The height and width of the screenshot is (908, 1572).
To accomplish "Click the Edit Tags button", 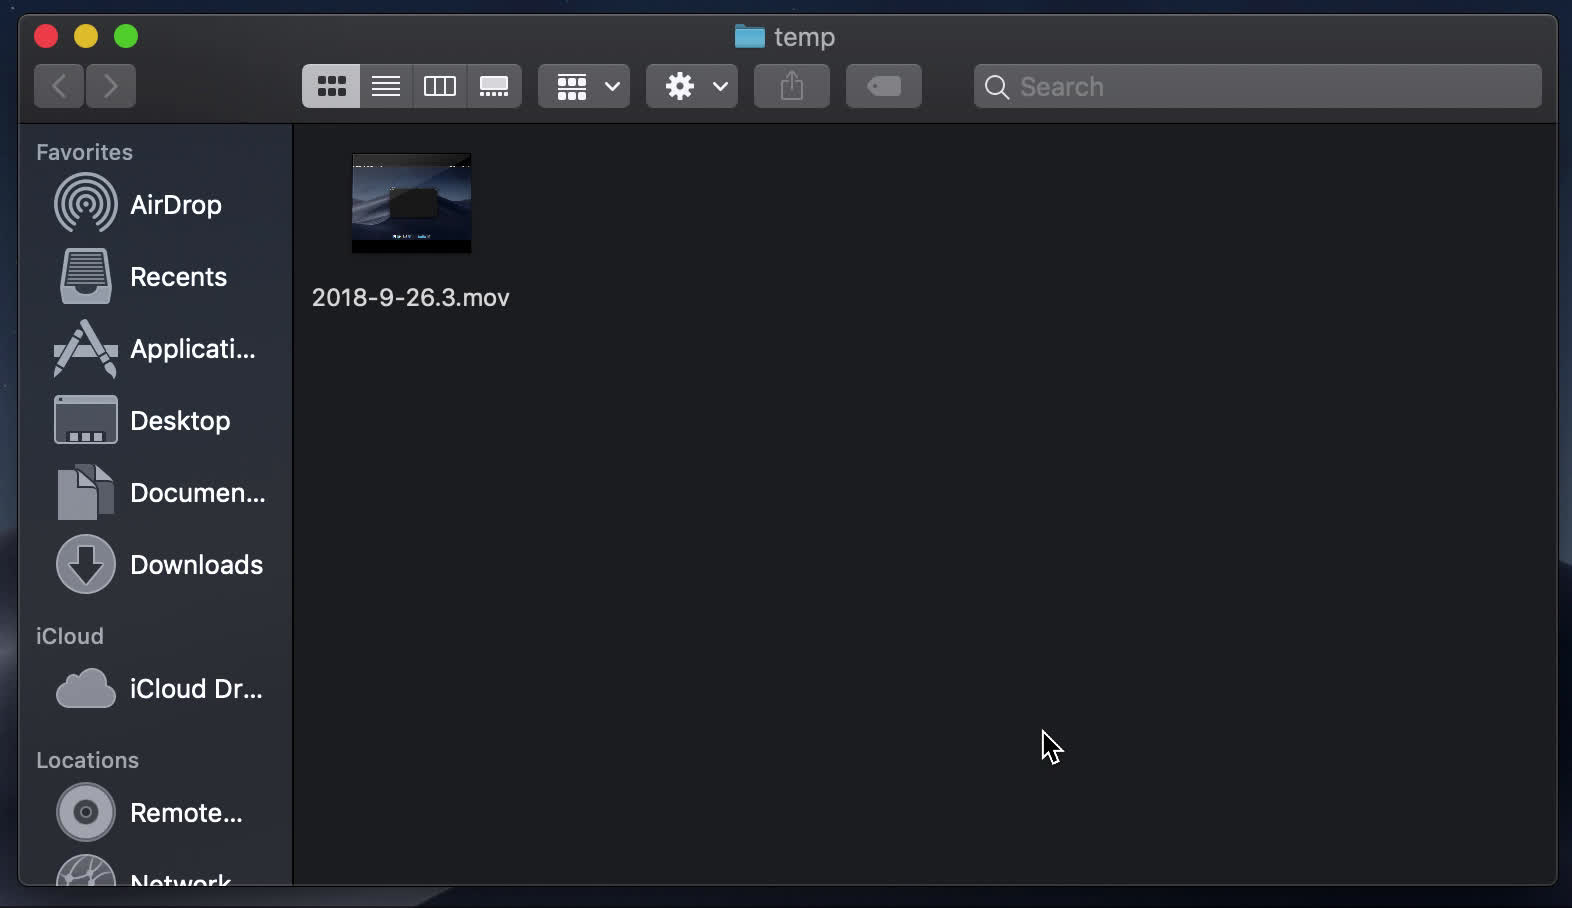I will (x=883, y=87).
